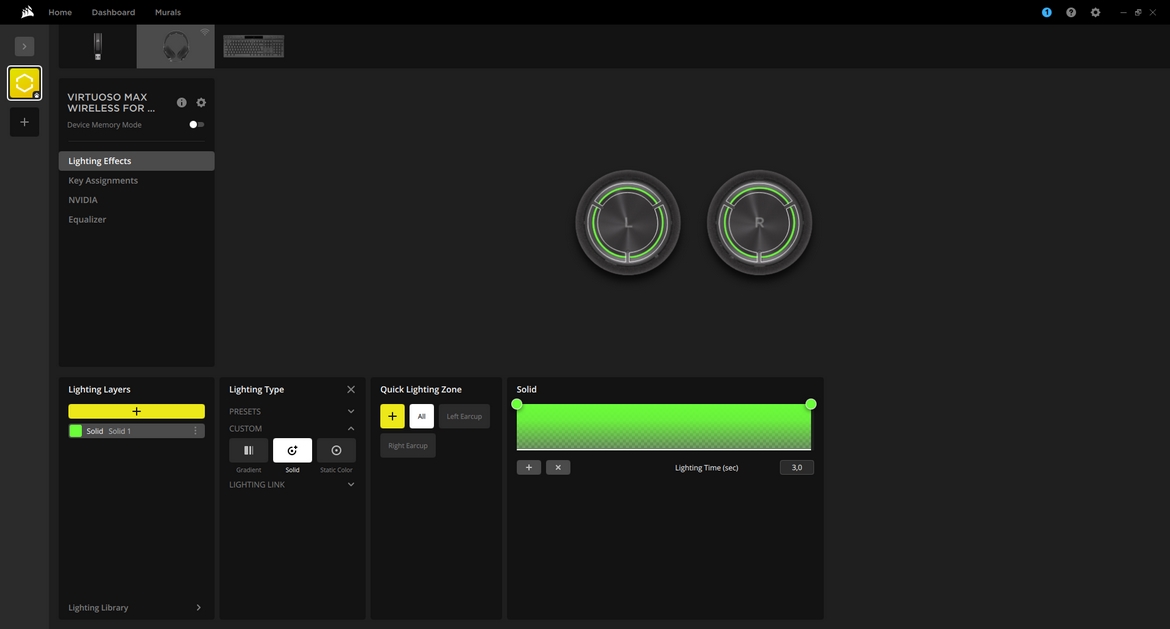Image resolution: width=1170 pixels, height=629 pixels.
Task: Add a new lighting layer with yellow plus bar
Action: coord(137,411)
